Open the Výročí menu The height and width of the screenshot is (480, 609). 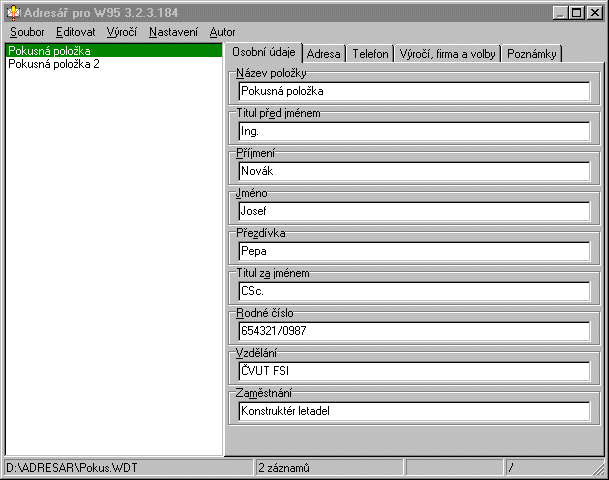click(x=122, y=32)
